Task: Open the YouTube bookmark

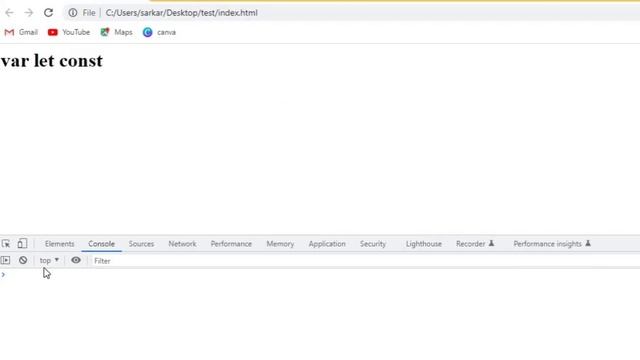Action: [69, 32]
